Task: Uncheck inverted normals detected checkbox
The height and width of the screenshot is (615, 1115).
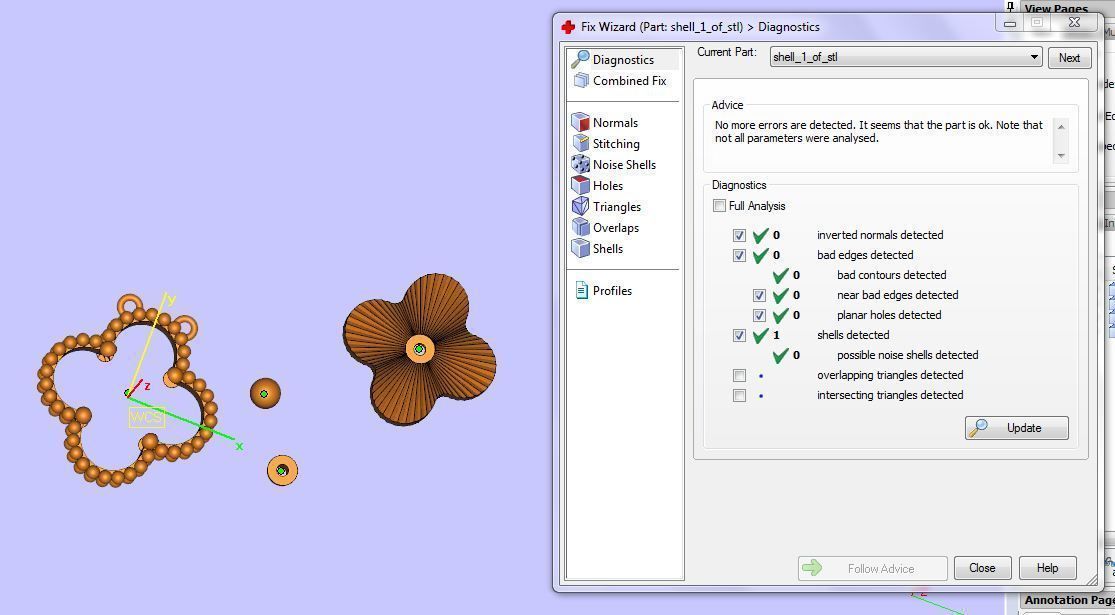Action: click(x=739, y=235)
